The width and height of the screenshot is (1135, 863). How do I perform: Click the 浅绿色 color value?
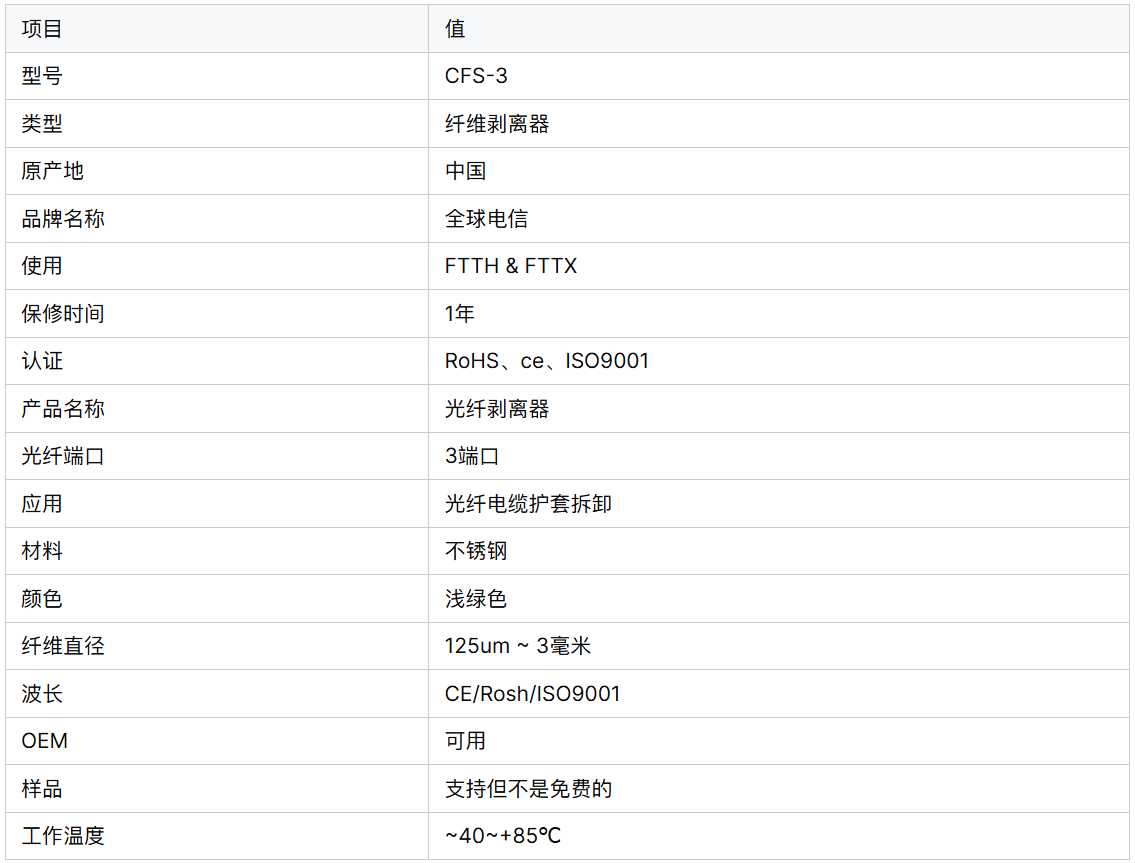[x=476, y=599]
